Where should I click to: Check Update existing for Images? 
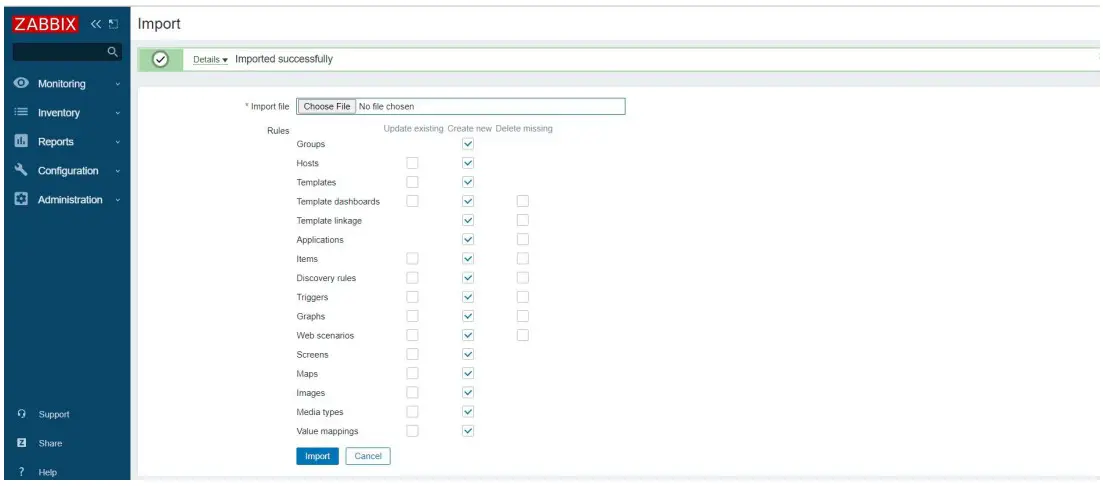412,392
